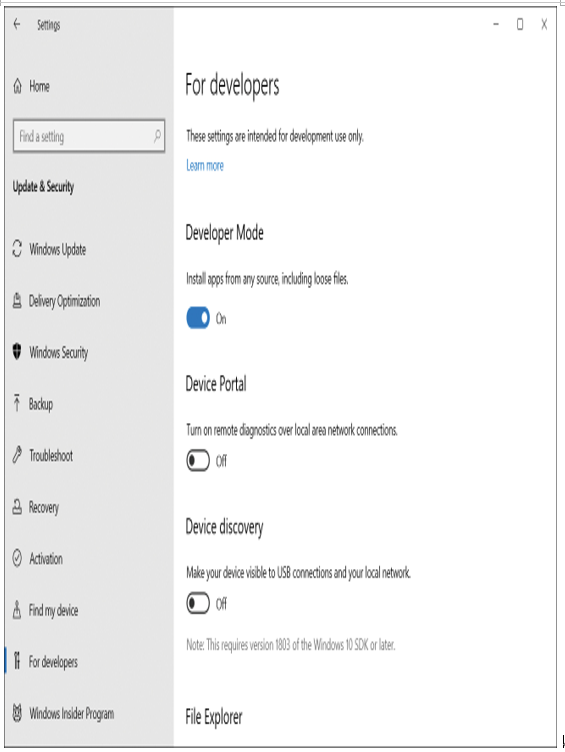The image size is (565, 752).
Task: Click the Windows Update refresh icon
Action: 17,248
